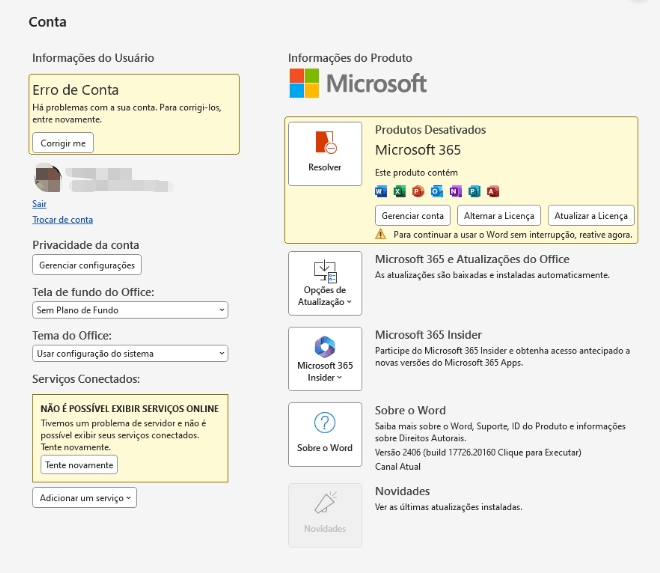Click the Novidades megaphone button
660x573 pixels.
[325, 515]
